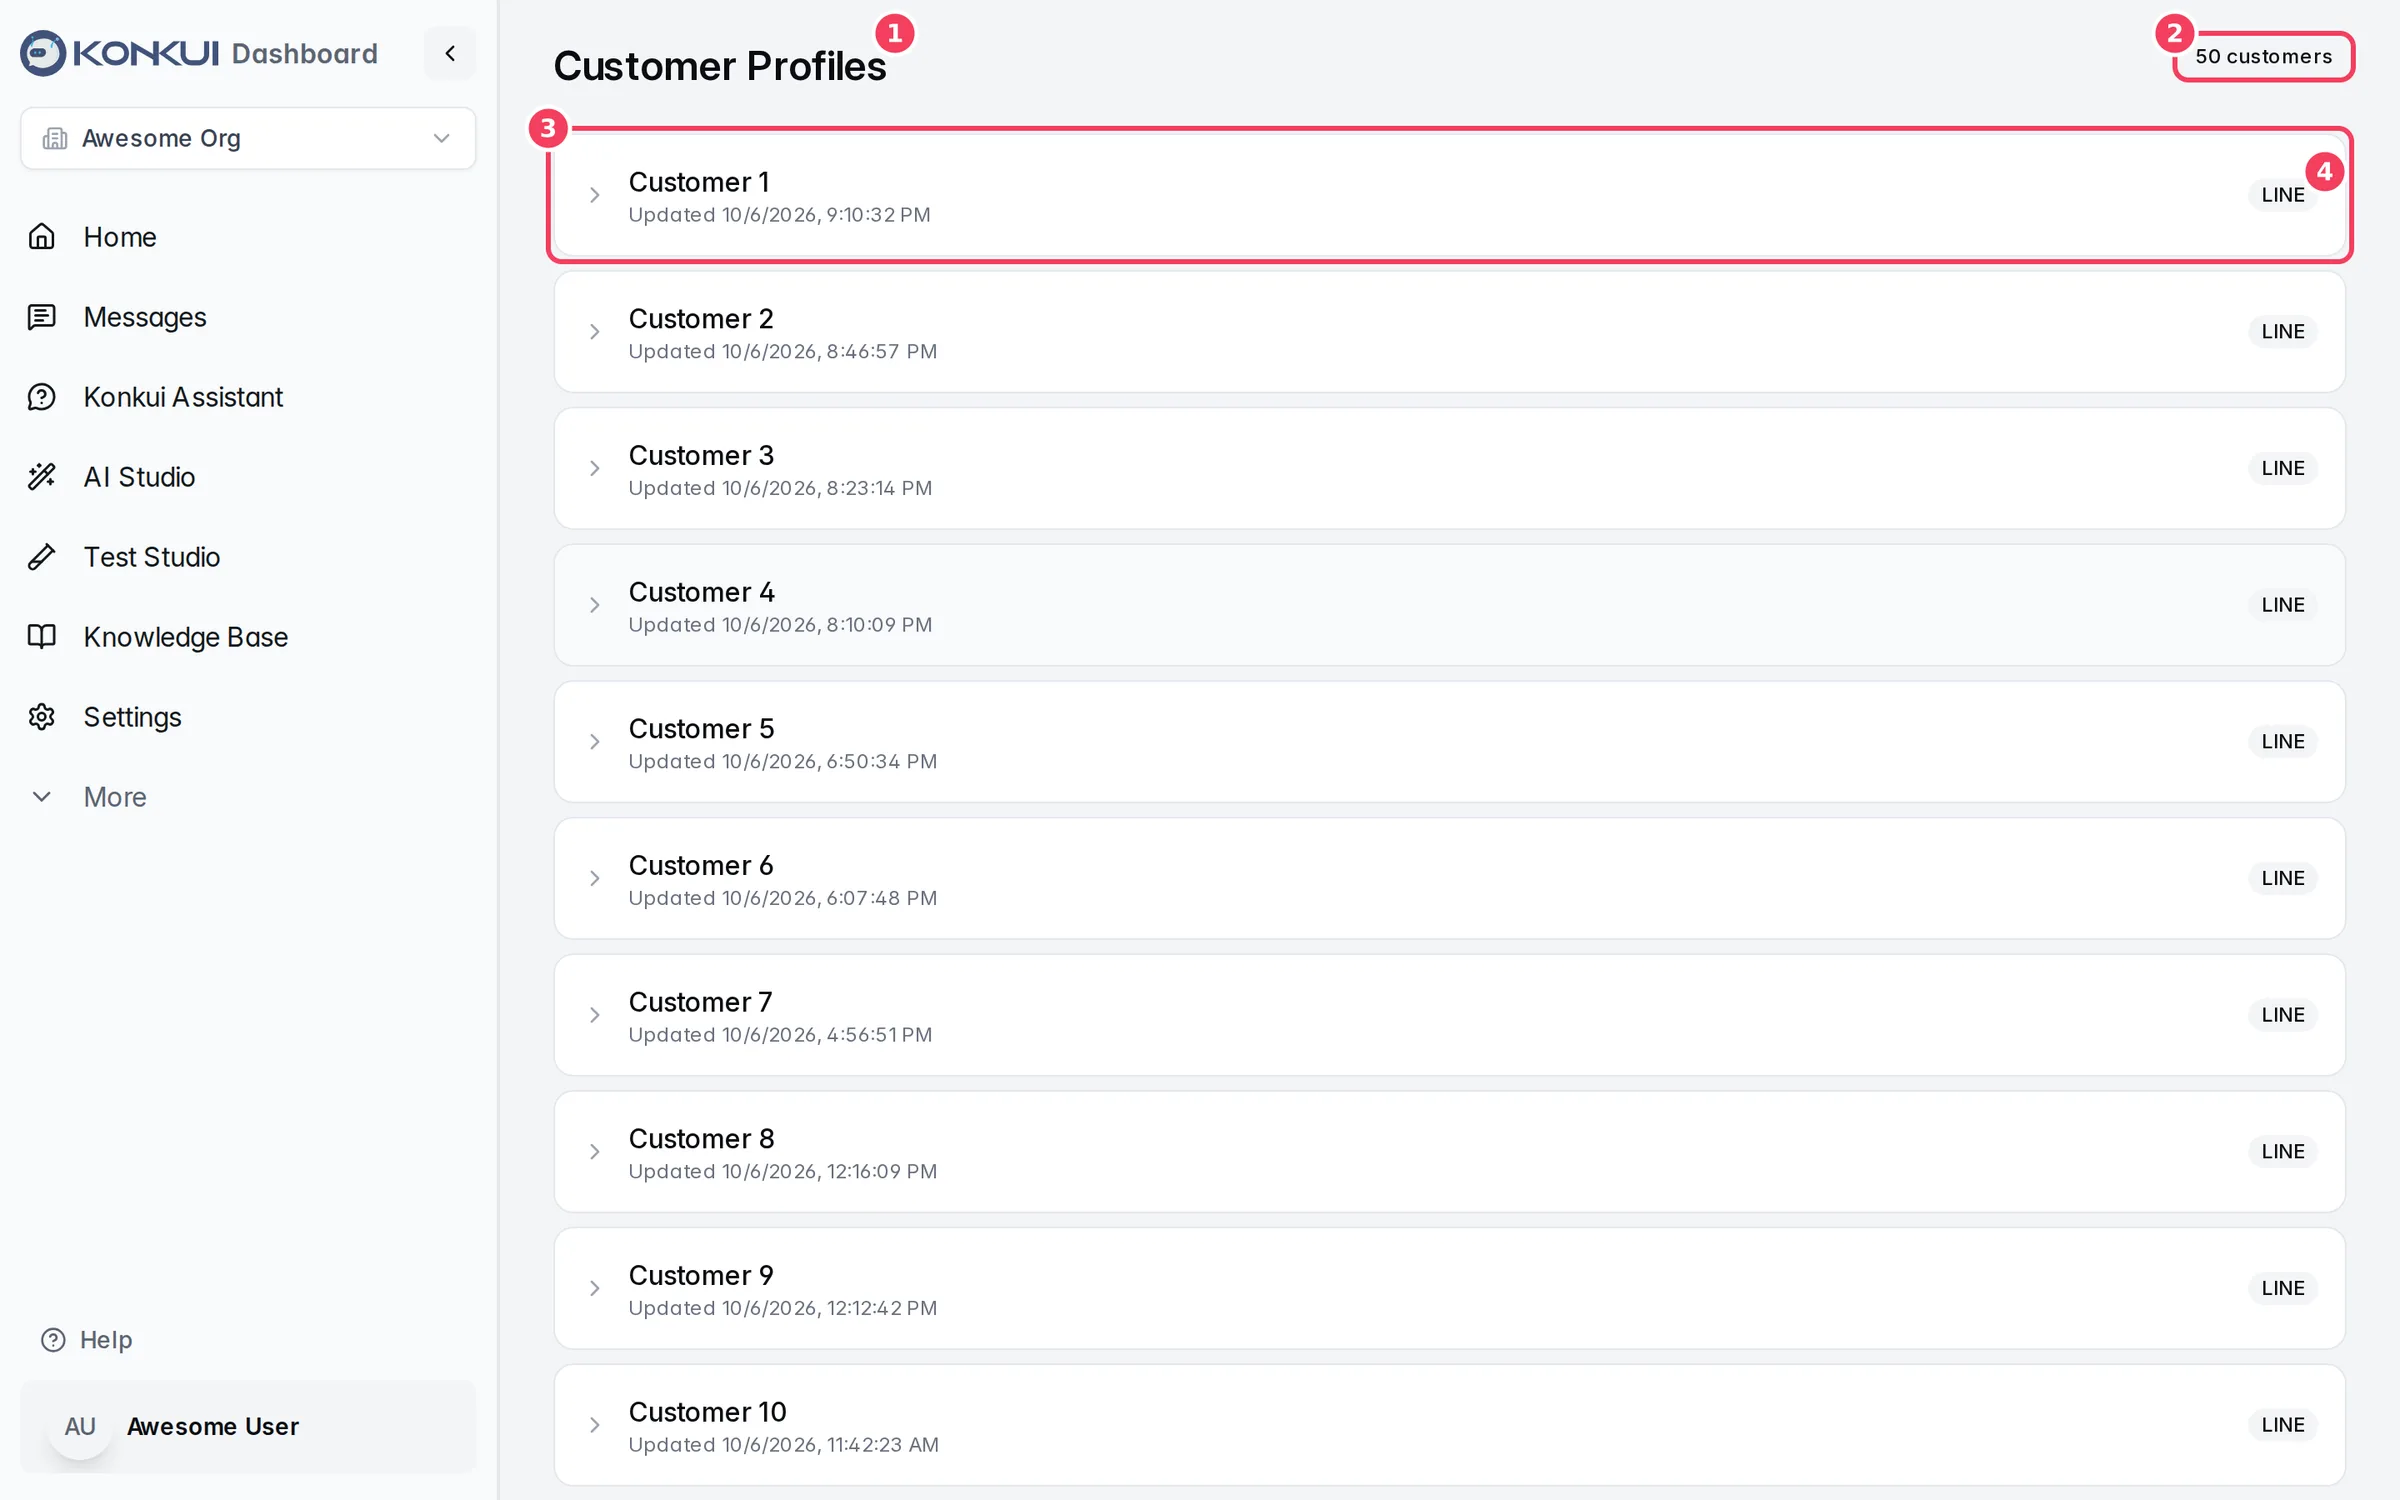Click "Updated 10/6/2026, 11:42:23 AM" timestamp
Image resolution: width=2400 pixels, height=1500 pixels.
tap(784, 1445)
